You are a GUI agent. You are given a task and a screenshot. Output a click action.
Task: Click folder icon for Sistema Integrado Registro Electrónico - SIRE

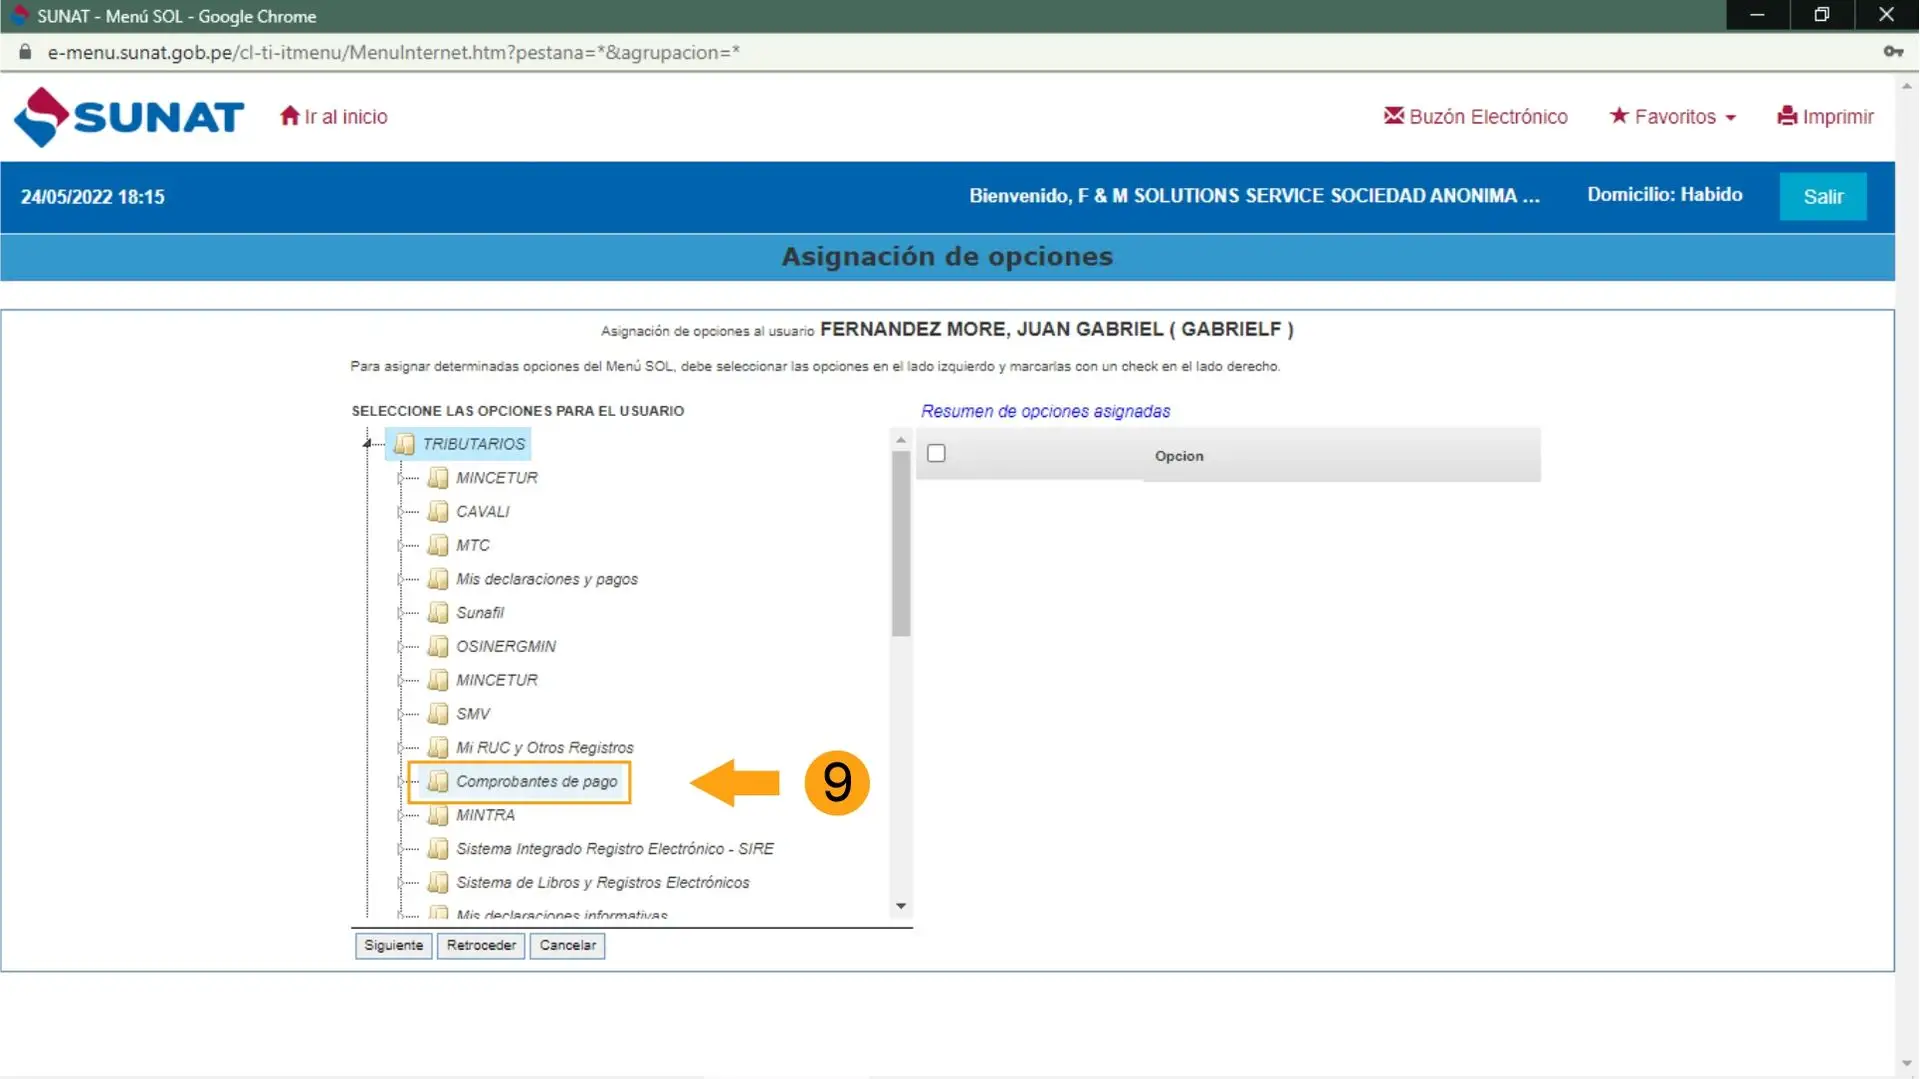click(438, 849)
